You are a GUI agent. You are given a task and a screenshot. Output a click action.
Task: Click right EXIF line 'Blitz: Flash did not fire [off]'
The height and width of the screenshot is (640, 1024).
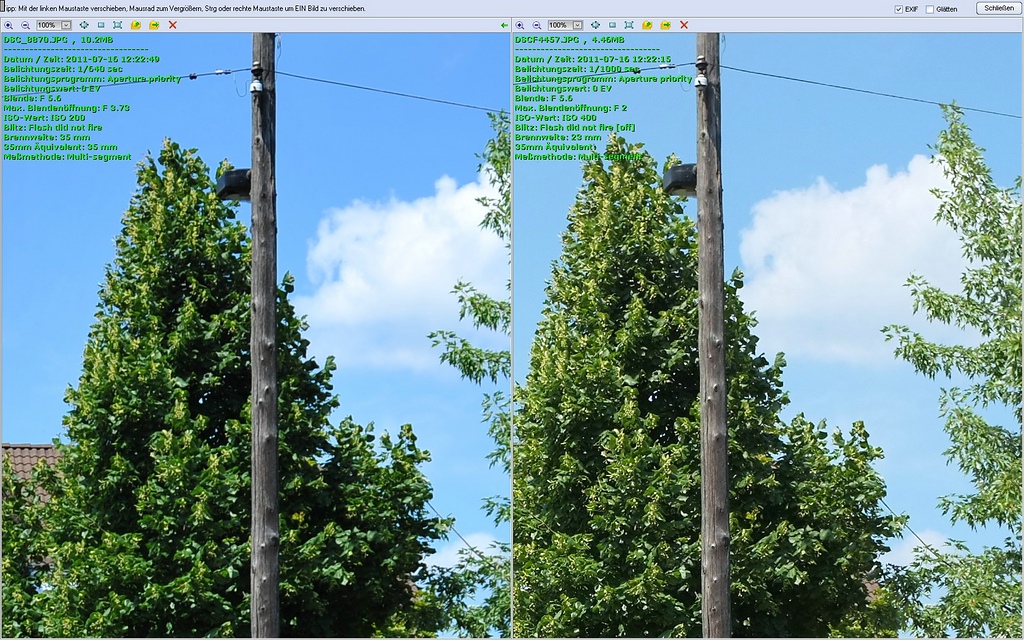(575, 127)
